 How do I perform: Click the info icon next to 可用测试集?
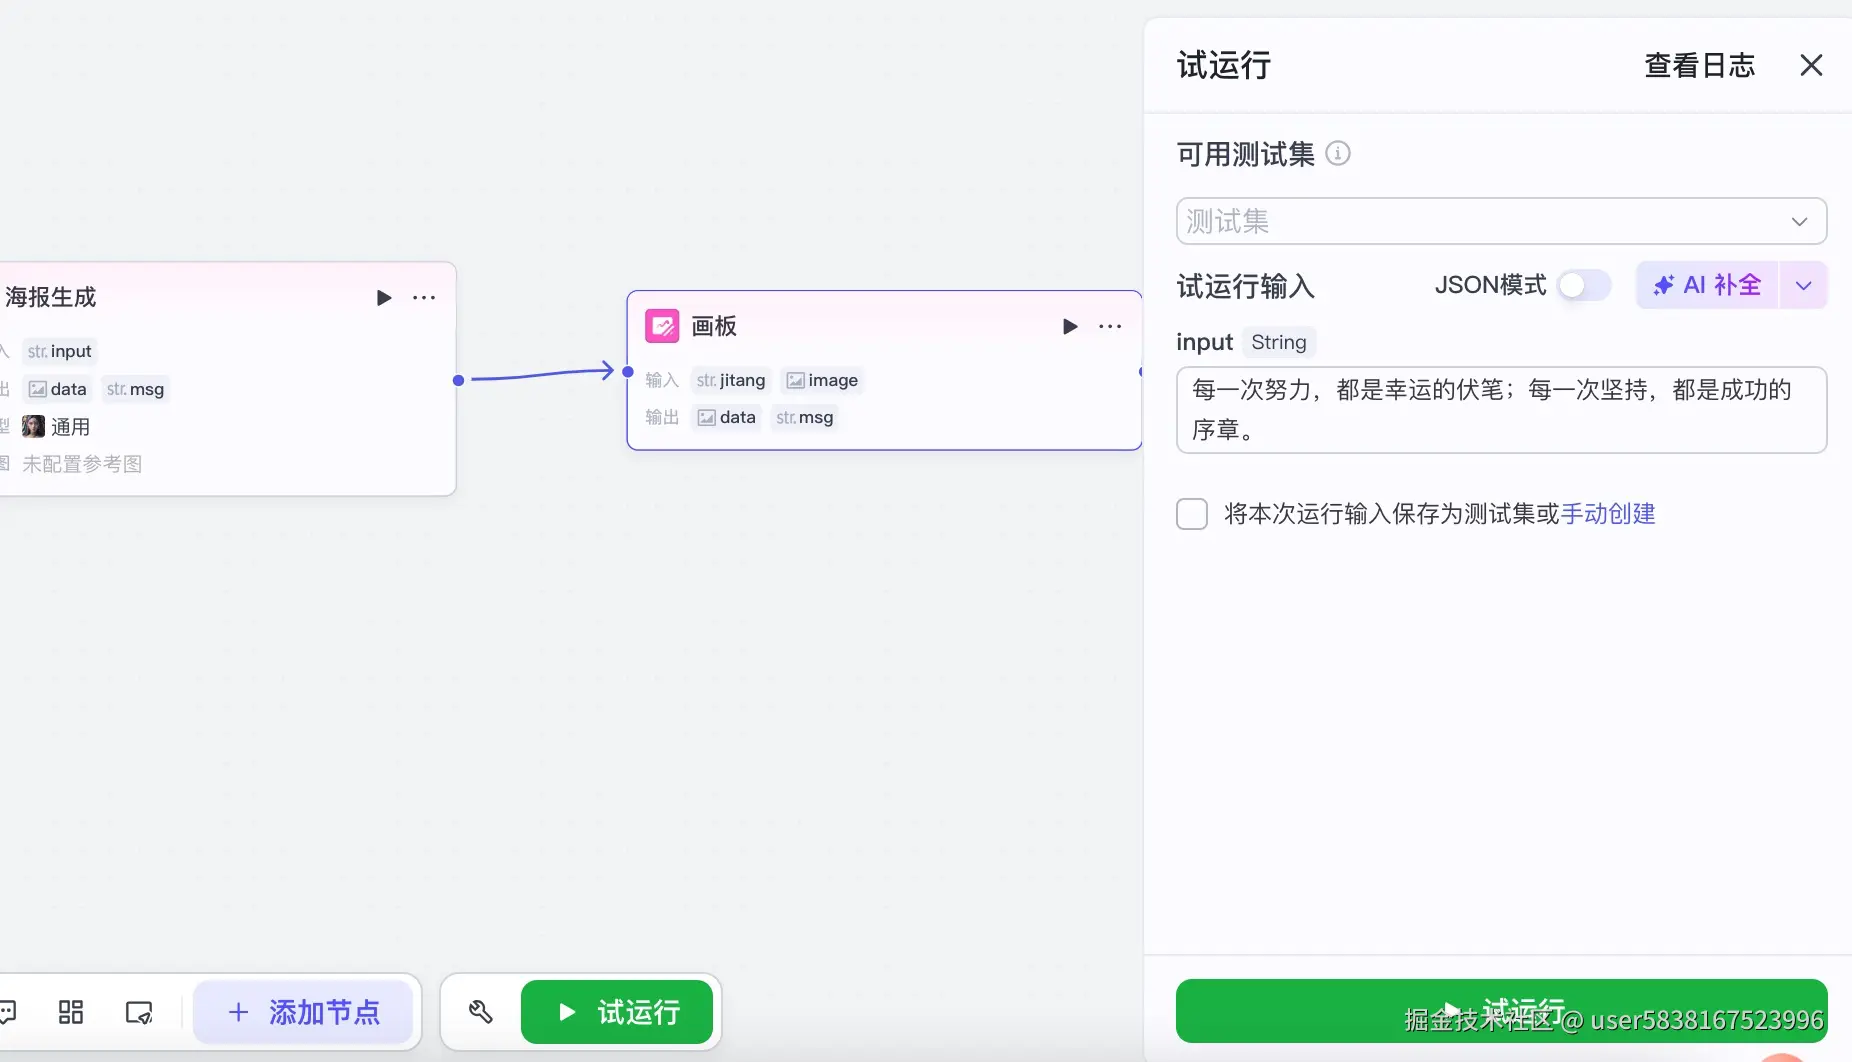pyautogui.click(x=1339, y=153)
